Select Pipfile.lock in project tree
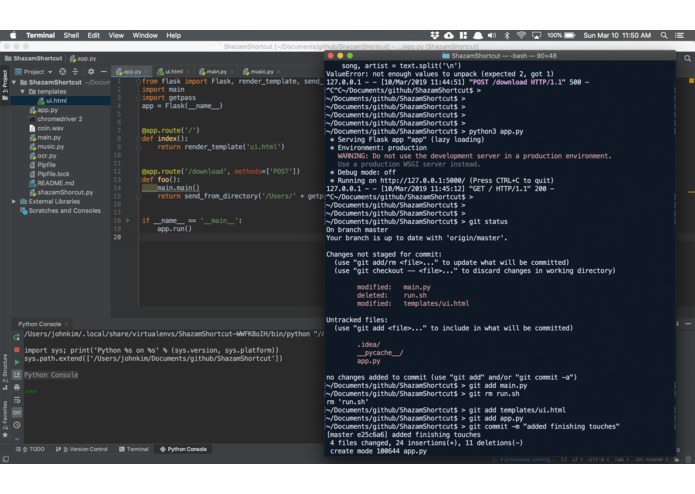Screen dimensions: 695x494 [49, 174]
